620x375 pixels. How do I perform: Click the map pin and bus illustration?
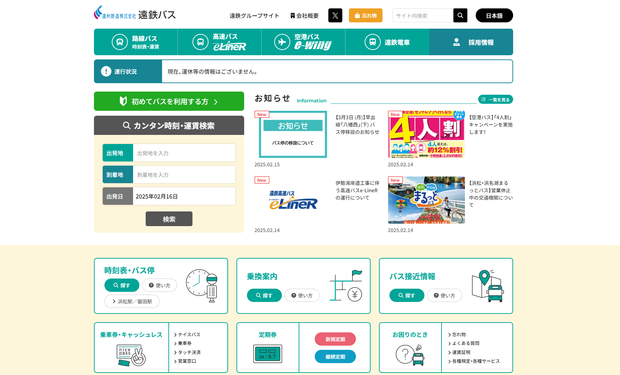(x=488, y=286)
